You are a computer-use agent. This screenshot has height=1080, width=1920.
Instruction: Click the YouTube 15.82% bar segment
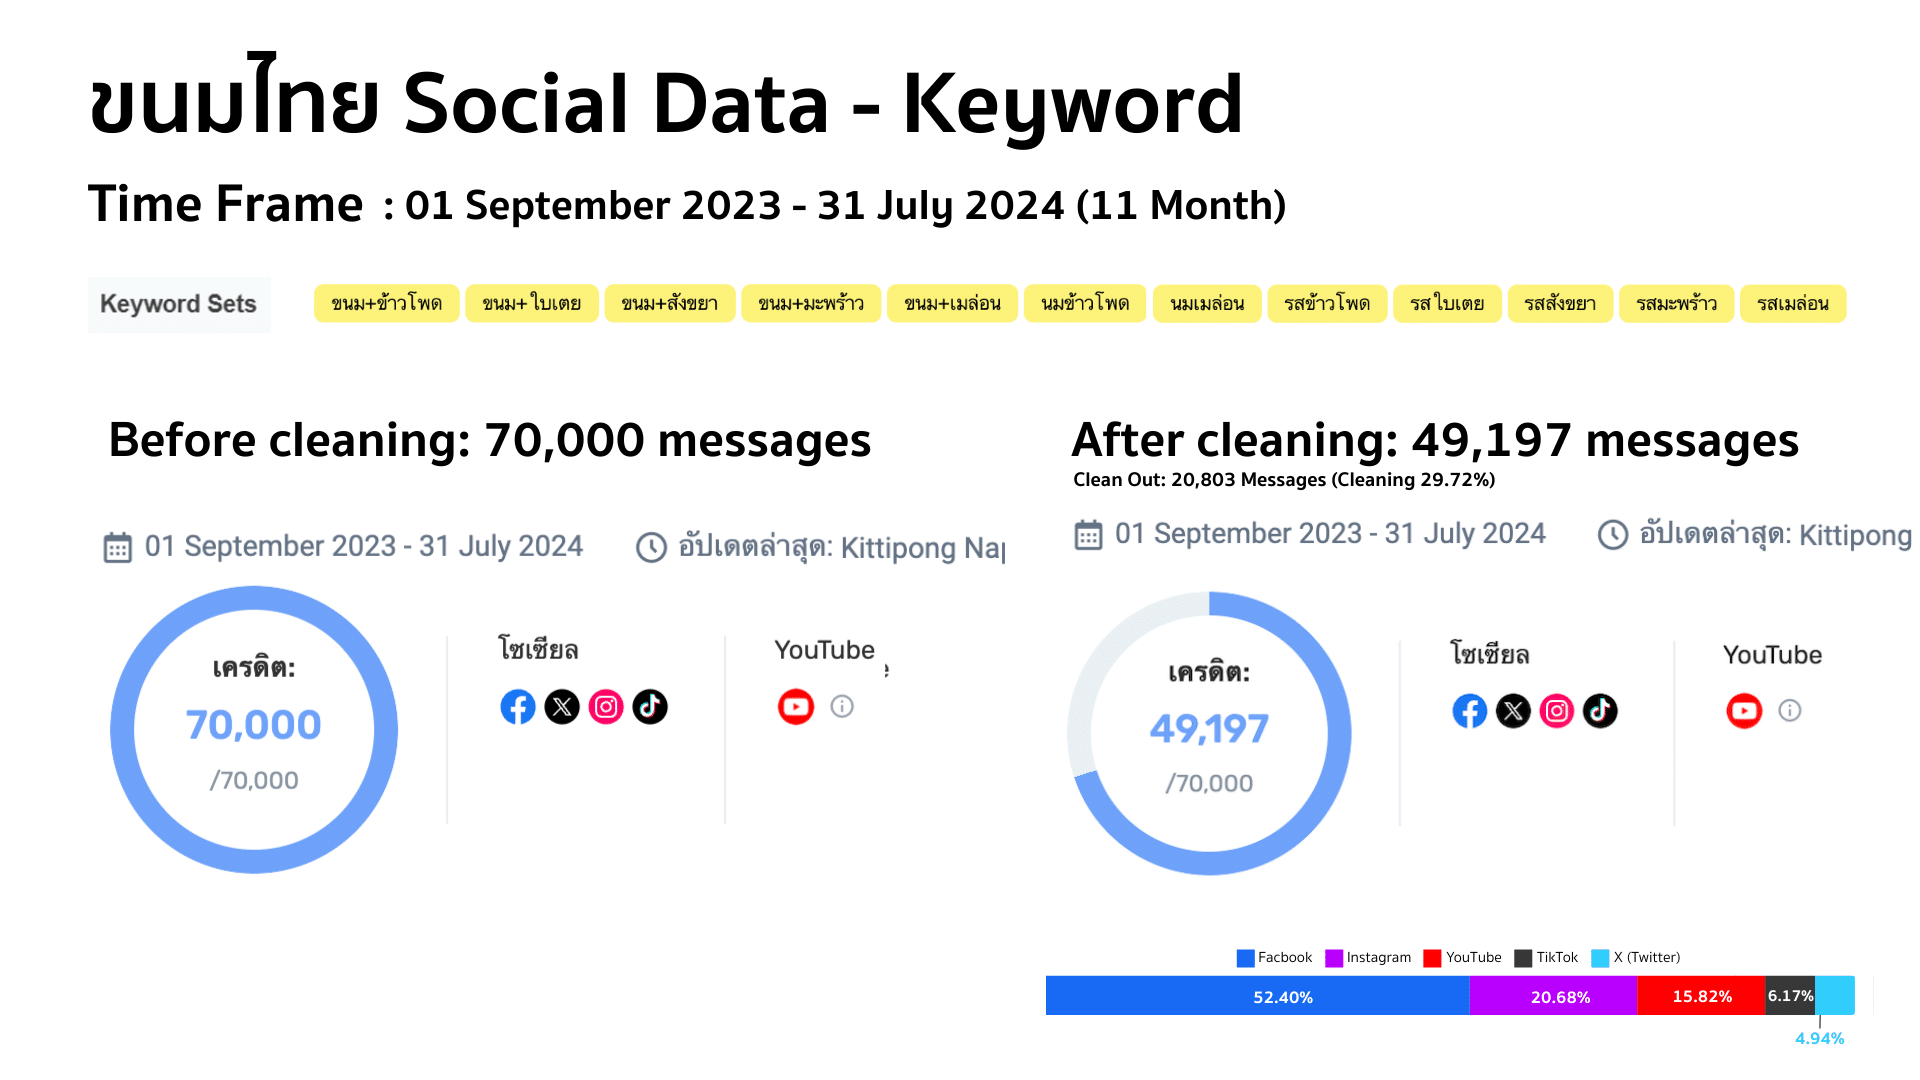(1701, 996)
